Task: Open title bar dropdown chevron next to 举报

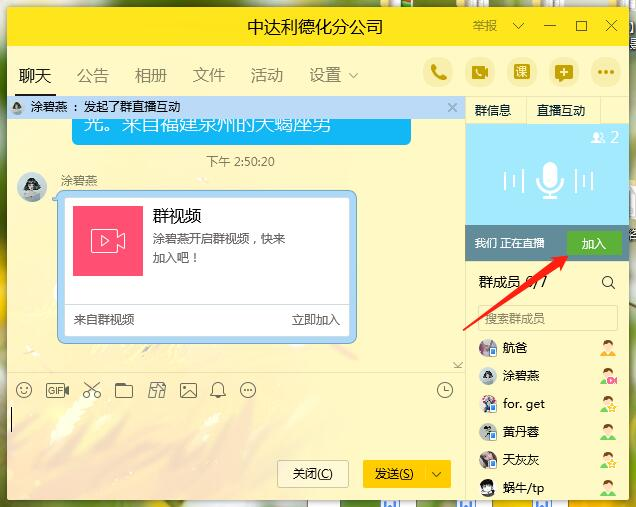Action: [518, 26]
